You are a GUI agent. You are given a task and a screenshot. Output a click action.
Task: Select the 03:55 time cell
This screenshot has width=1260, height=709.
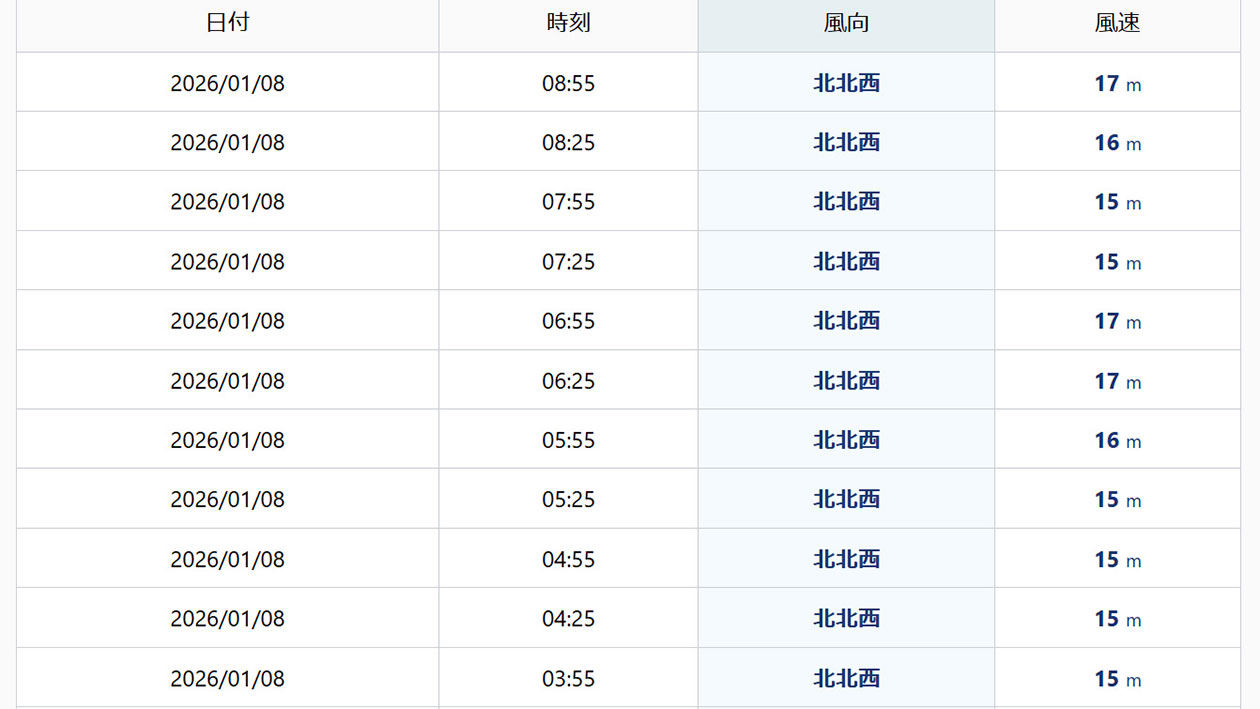pyautogui.click(x=568, y=678)
